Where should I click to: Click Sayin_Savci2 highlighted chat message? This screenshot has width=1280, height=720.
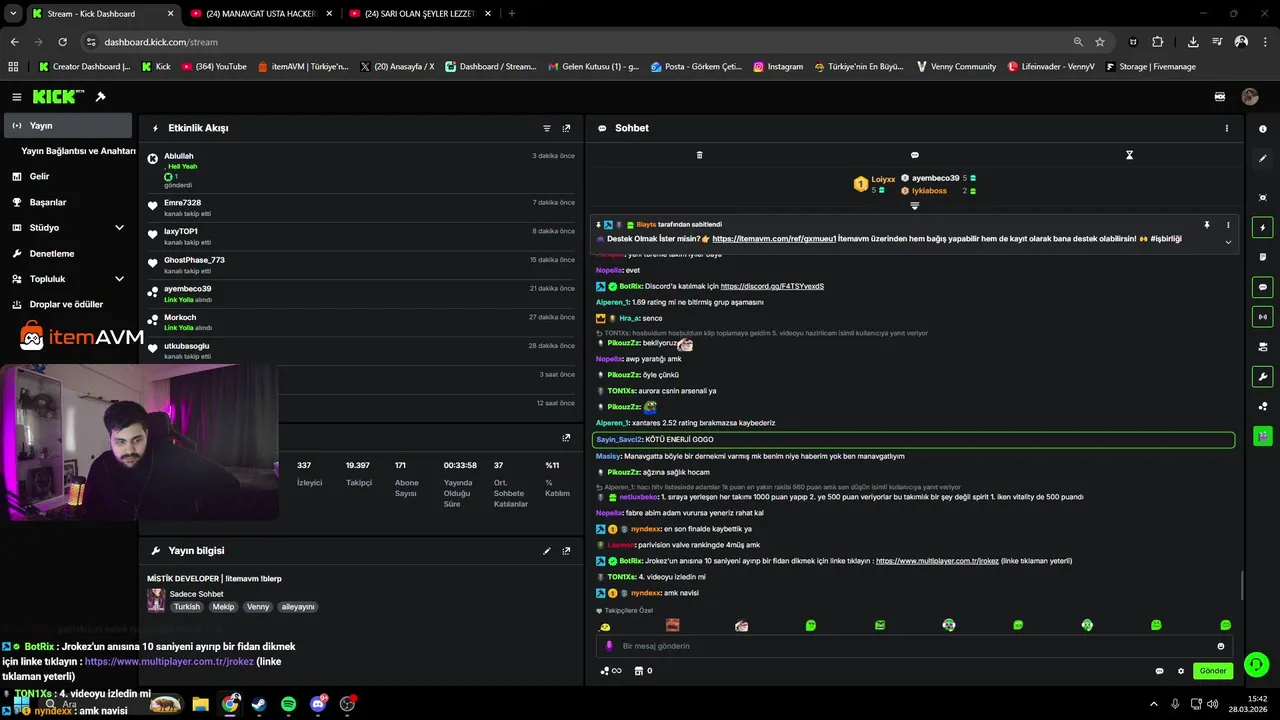click(x=914, y=439)
